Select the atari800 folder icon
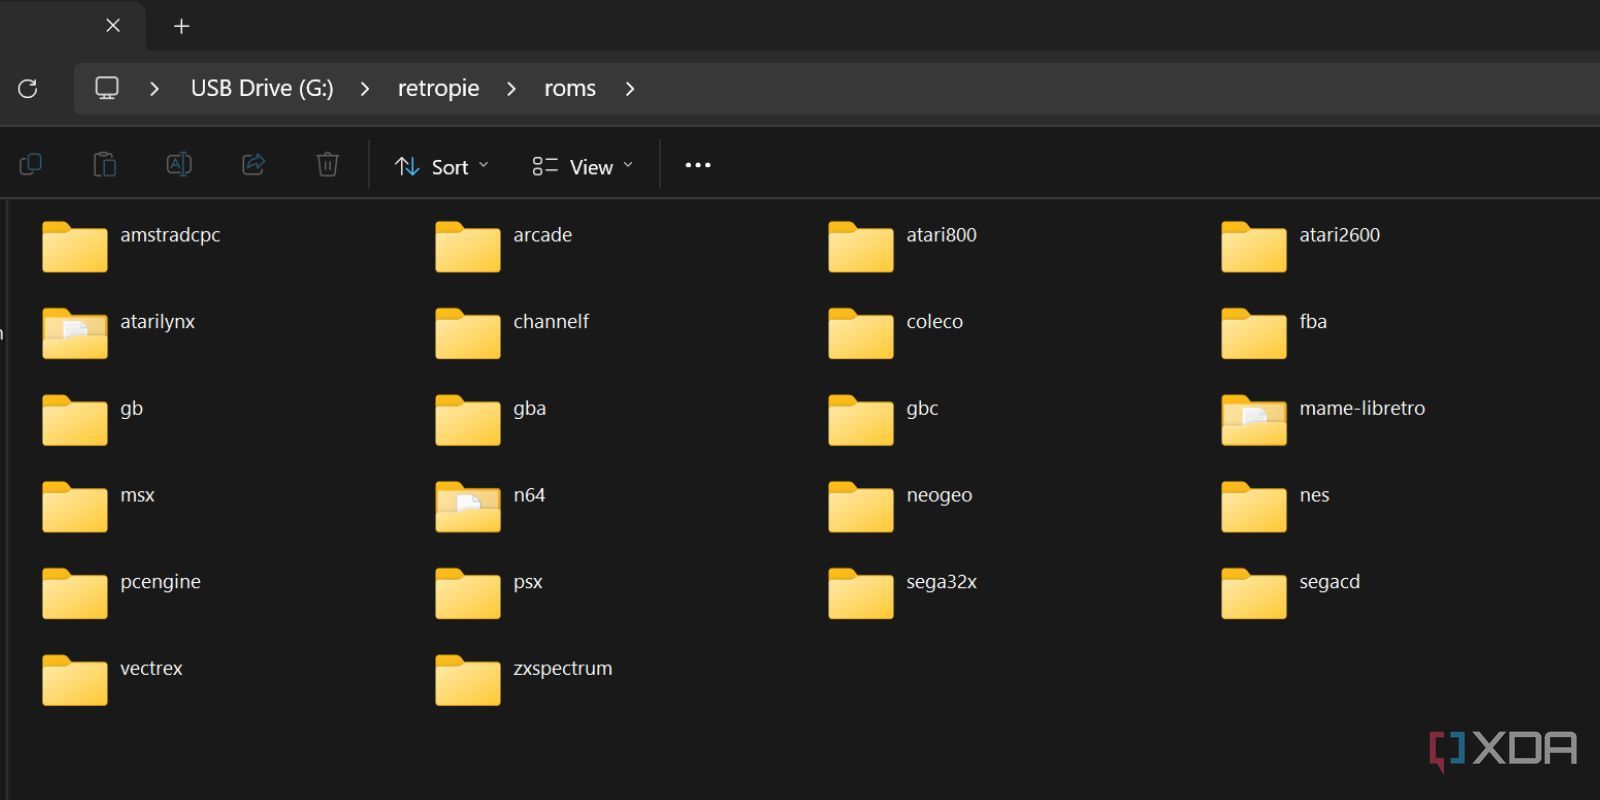 point(861,247)
